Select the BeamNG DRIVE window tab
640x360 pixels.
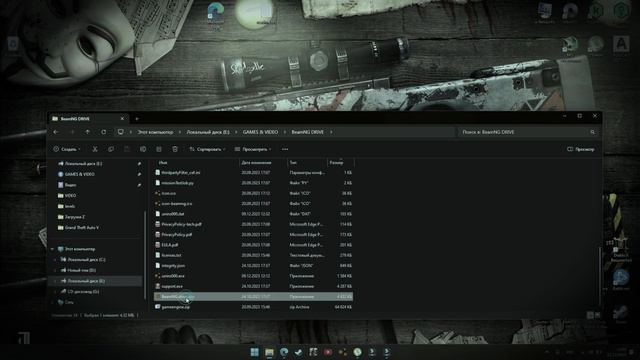[x=88, y=119]
